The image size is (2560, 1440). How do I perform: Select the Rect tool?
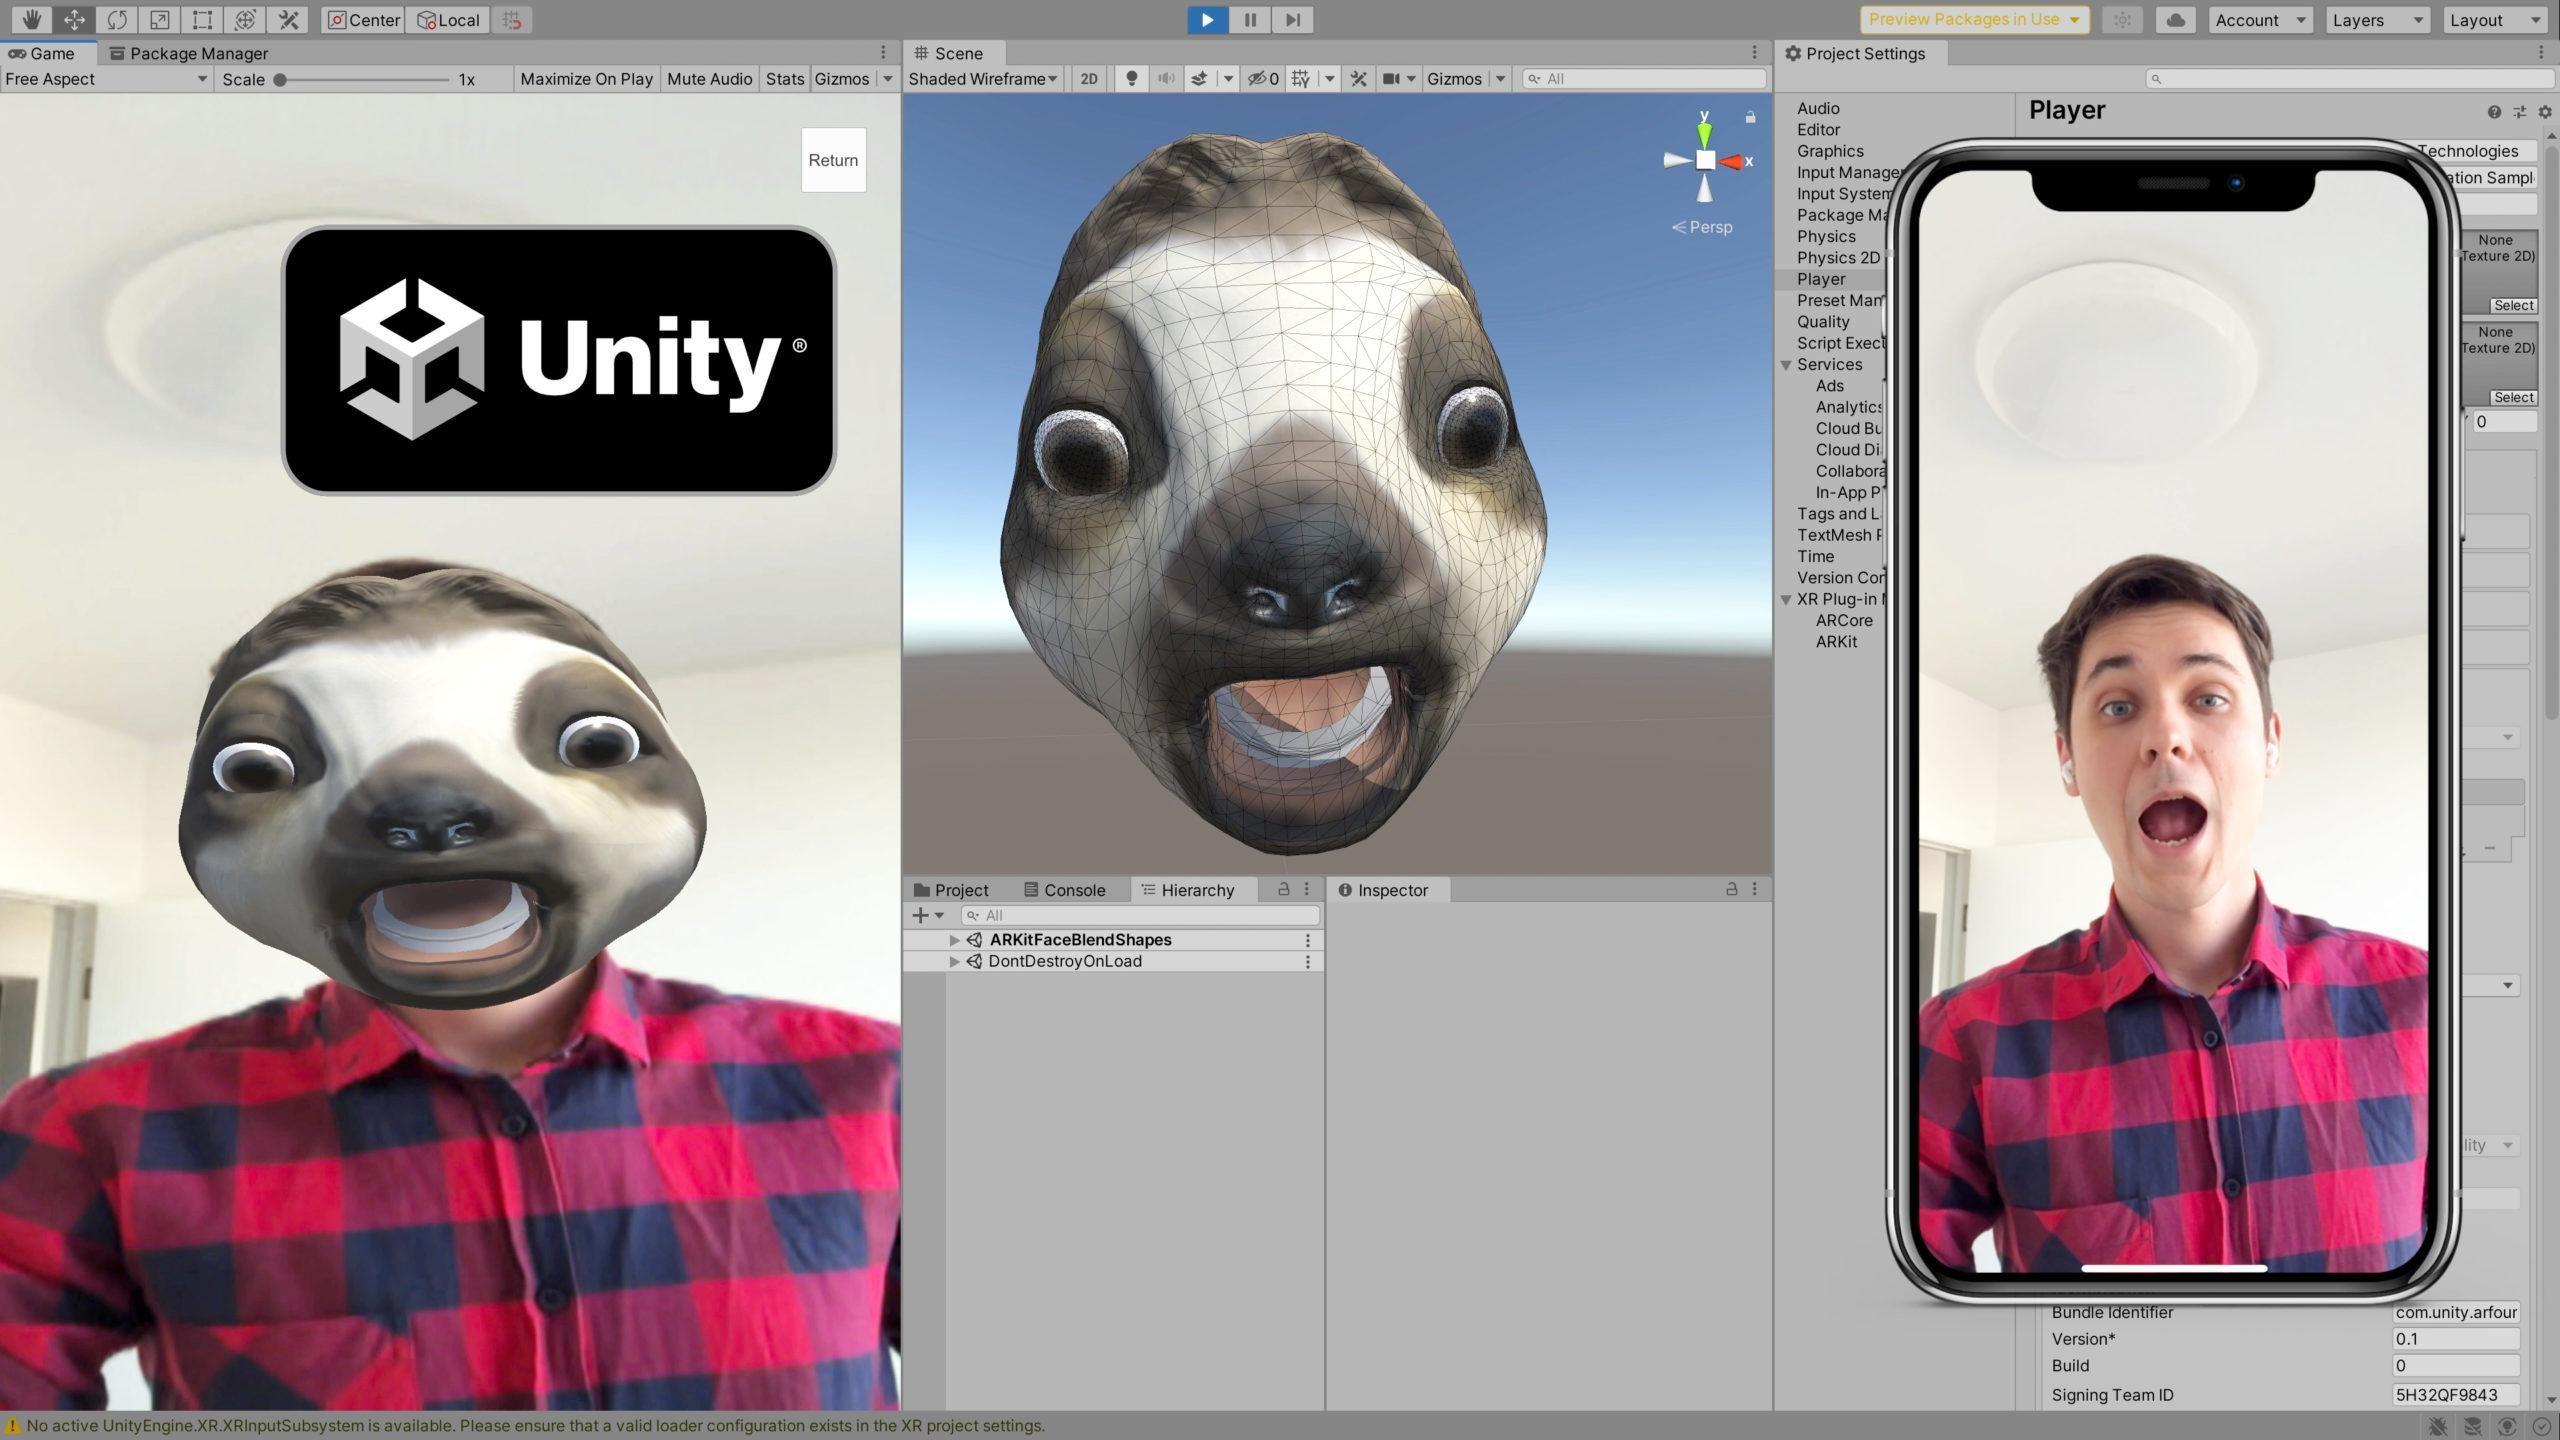(201, 19)
